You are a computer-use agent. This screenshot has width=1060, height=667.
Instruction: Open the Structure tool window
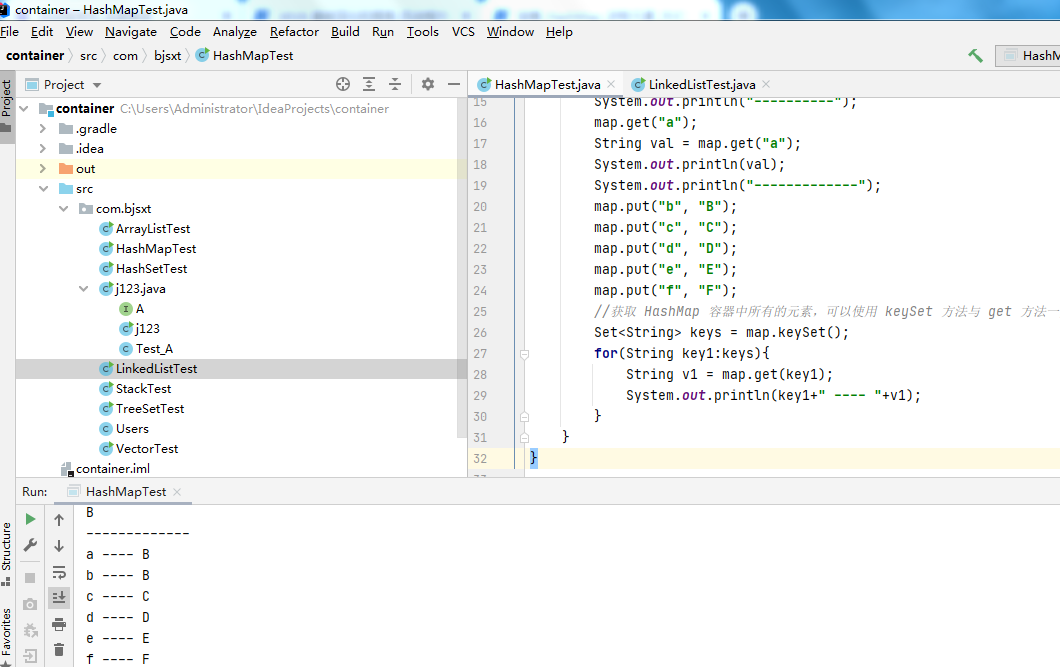[7, 554]
